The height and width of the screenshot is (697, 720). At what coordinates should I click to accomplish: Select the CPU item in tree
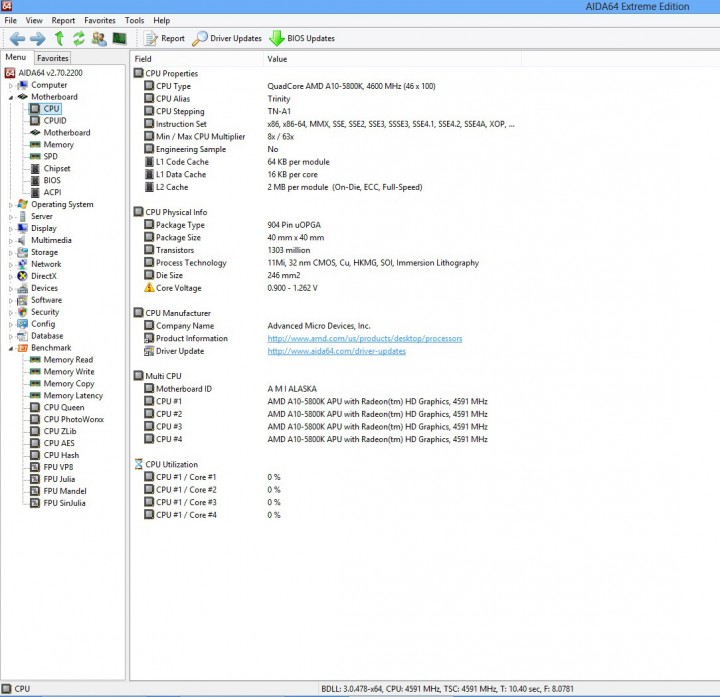click(45, 109)
